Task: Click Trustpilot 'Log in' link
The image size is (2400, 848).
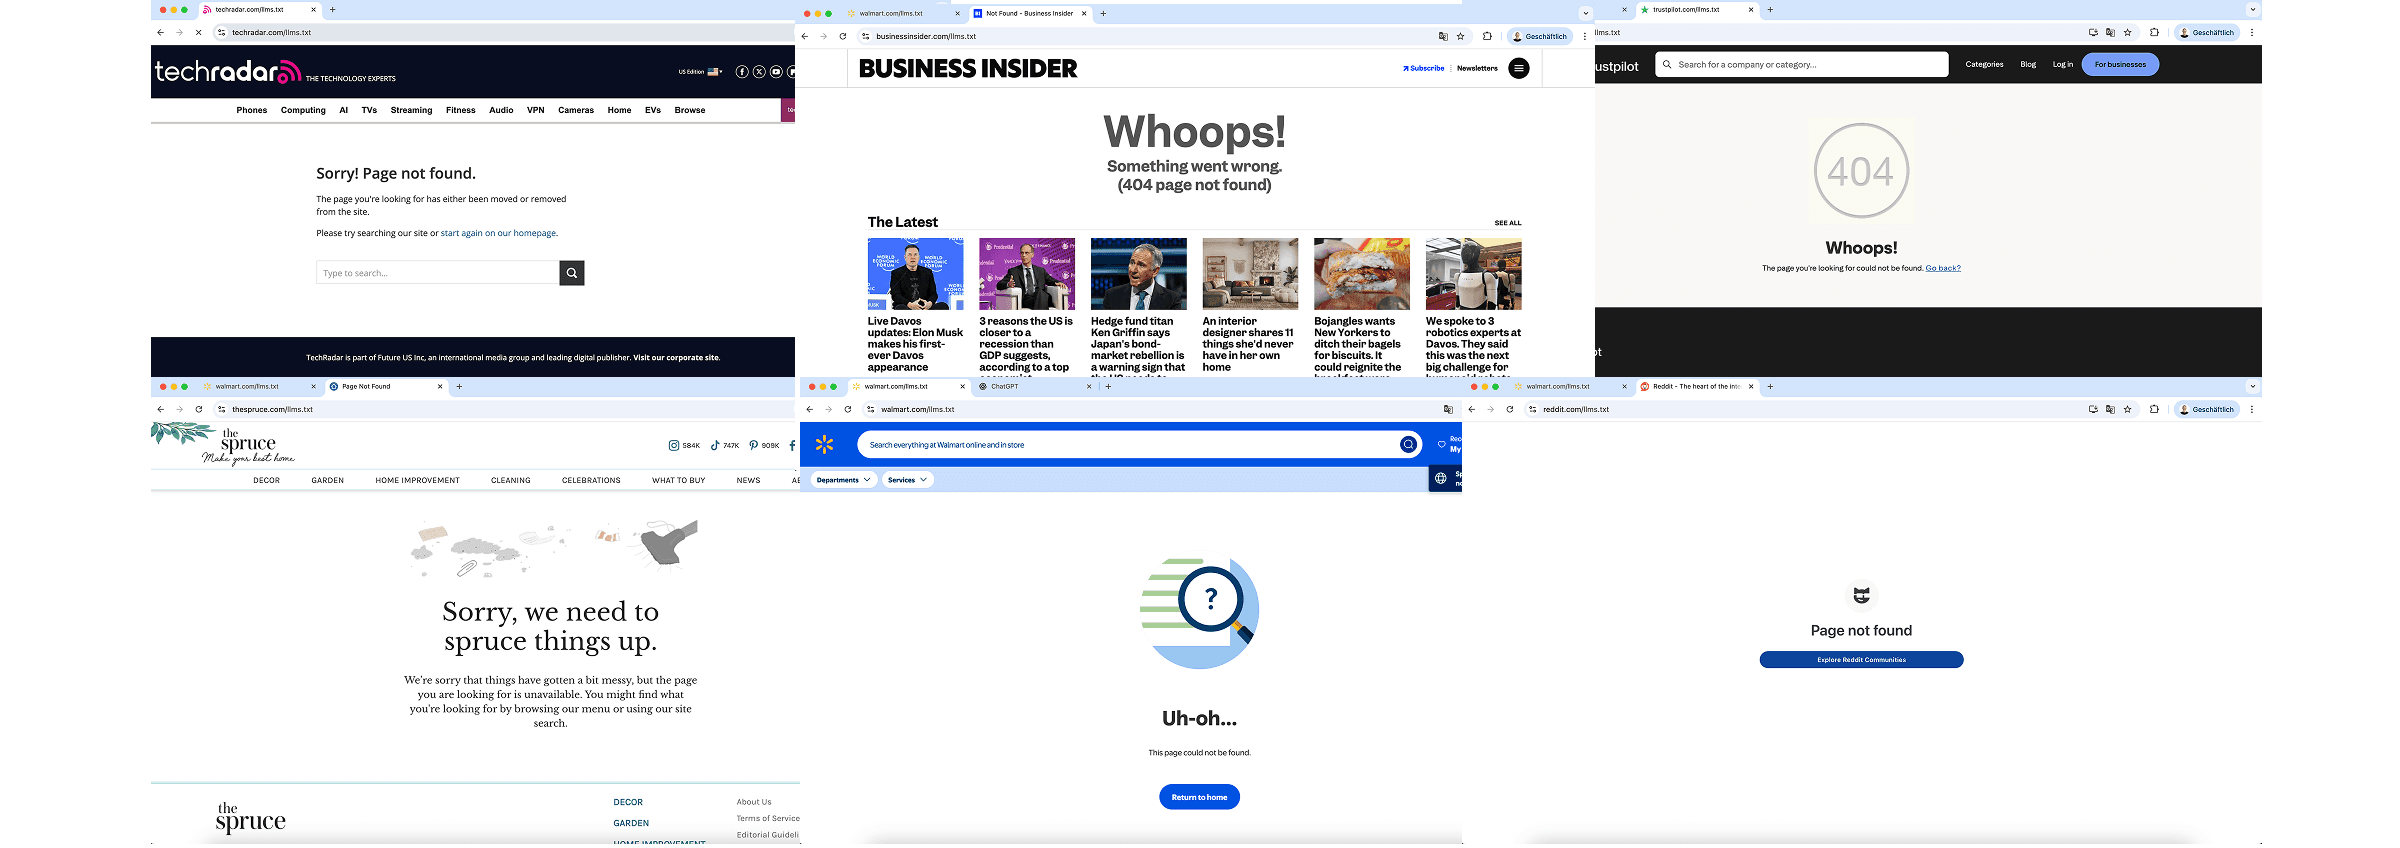Action: click(x=2062, y=64)
